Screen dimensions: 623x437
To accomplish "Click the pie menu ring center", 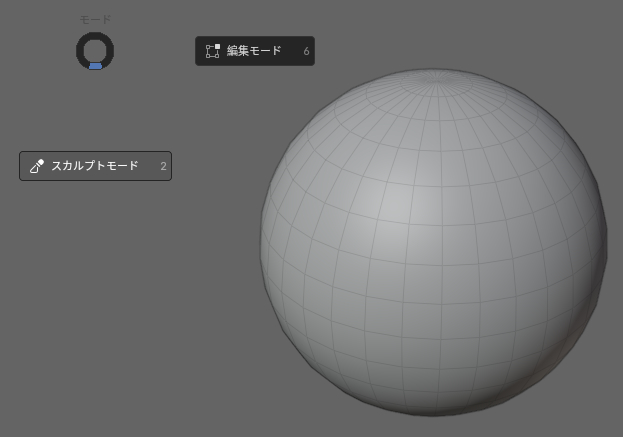I will [x=95, y=50].
